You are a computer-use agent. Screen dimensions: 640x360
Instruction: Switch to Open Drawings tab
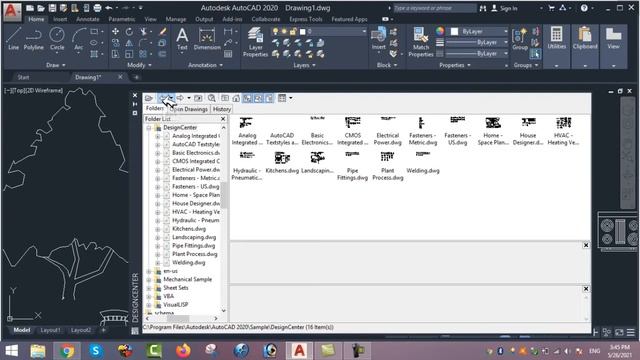pos(189,109)
